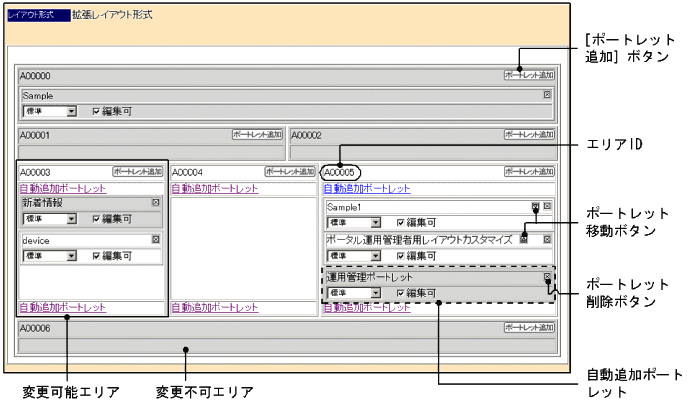Delete the device portlet
688x404 pixels.
pyautogui.click(x=156, y=240)
